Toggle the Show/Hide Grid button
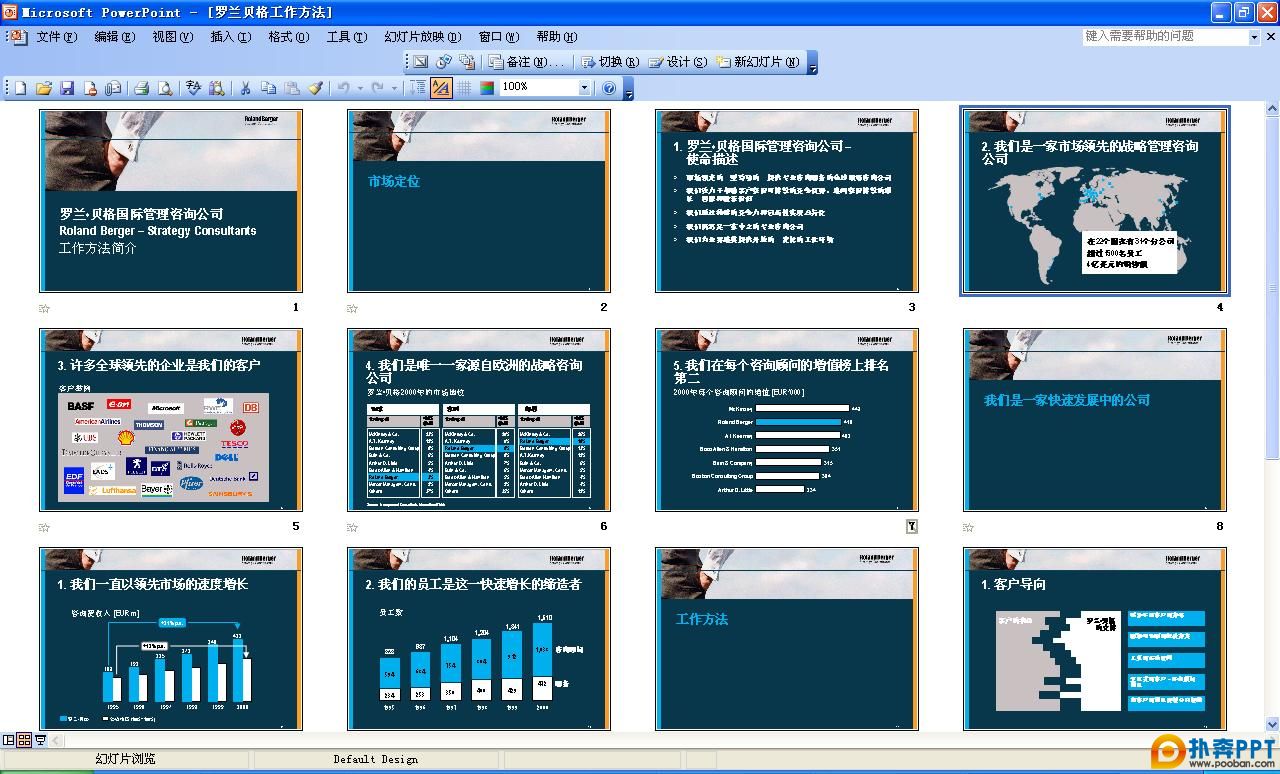1280x774 pixels. click(465, 88)
